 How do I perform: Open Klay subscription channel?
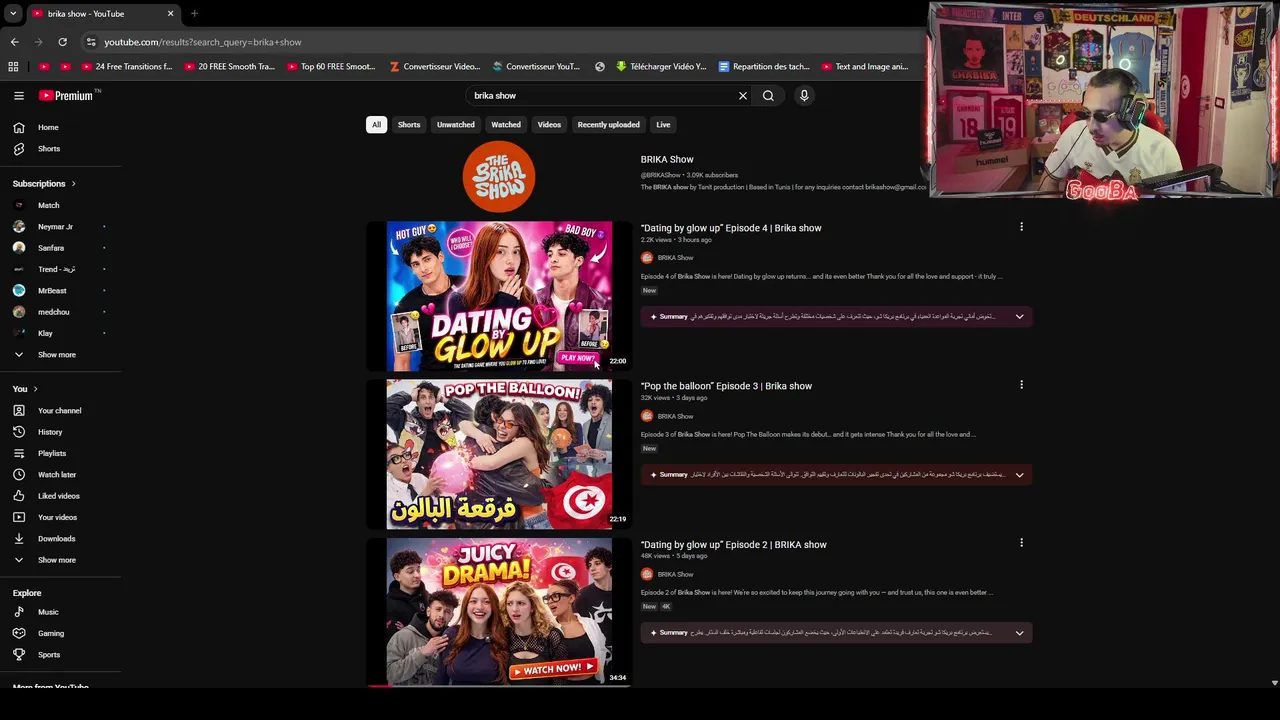[x=45, y=333]
